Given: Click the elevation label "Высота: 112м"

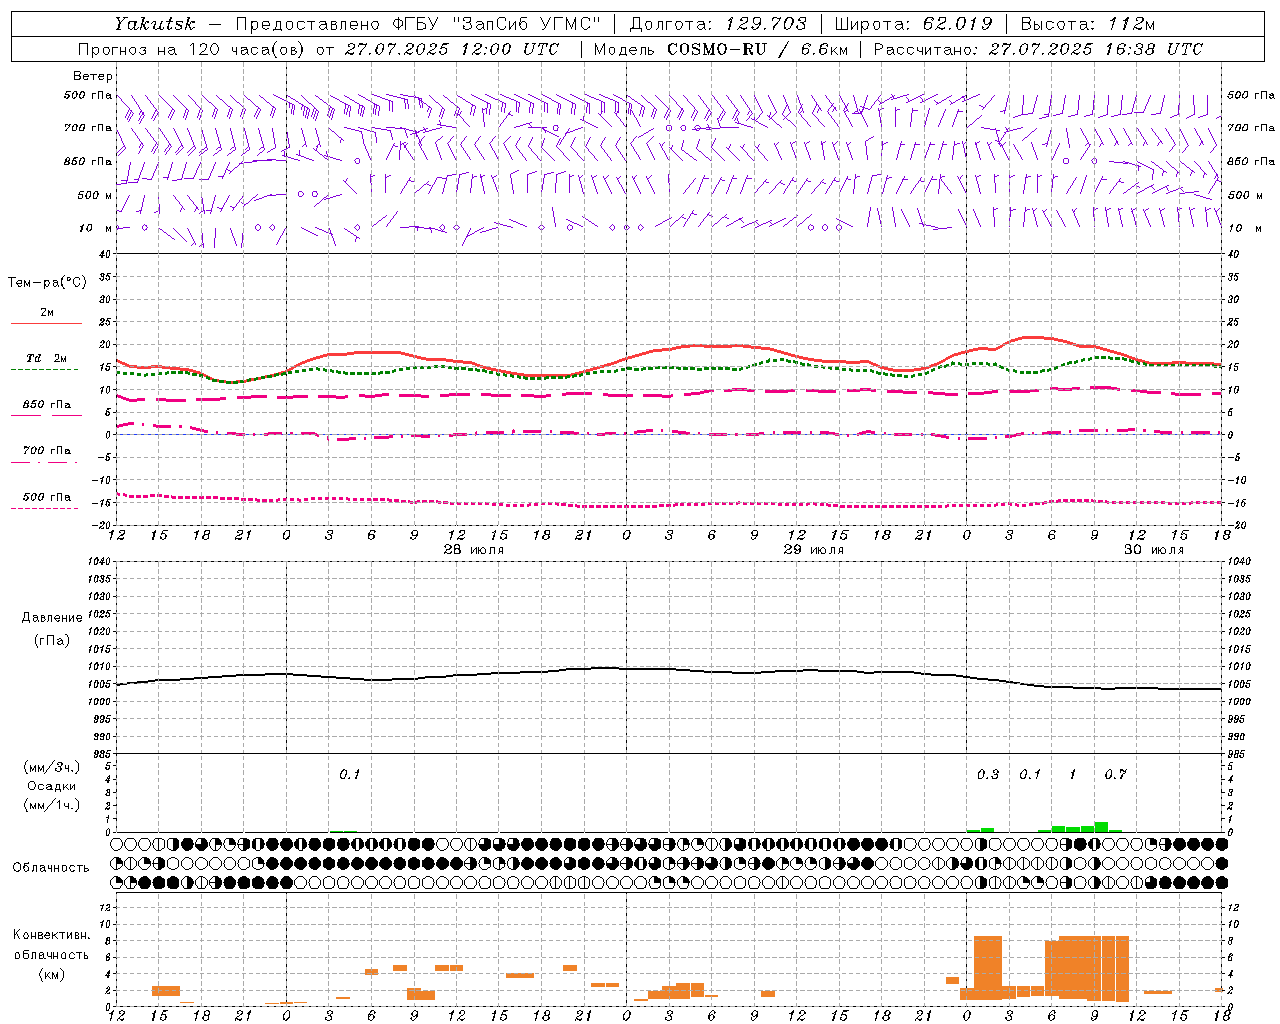Looking at the screenshot, I should pos(1088,24).
